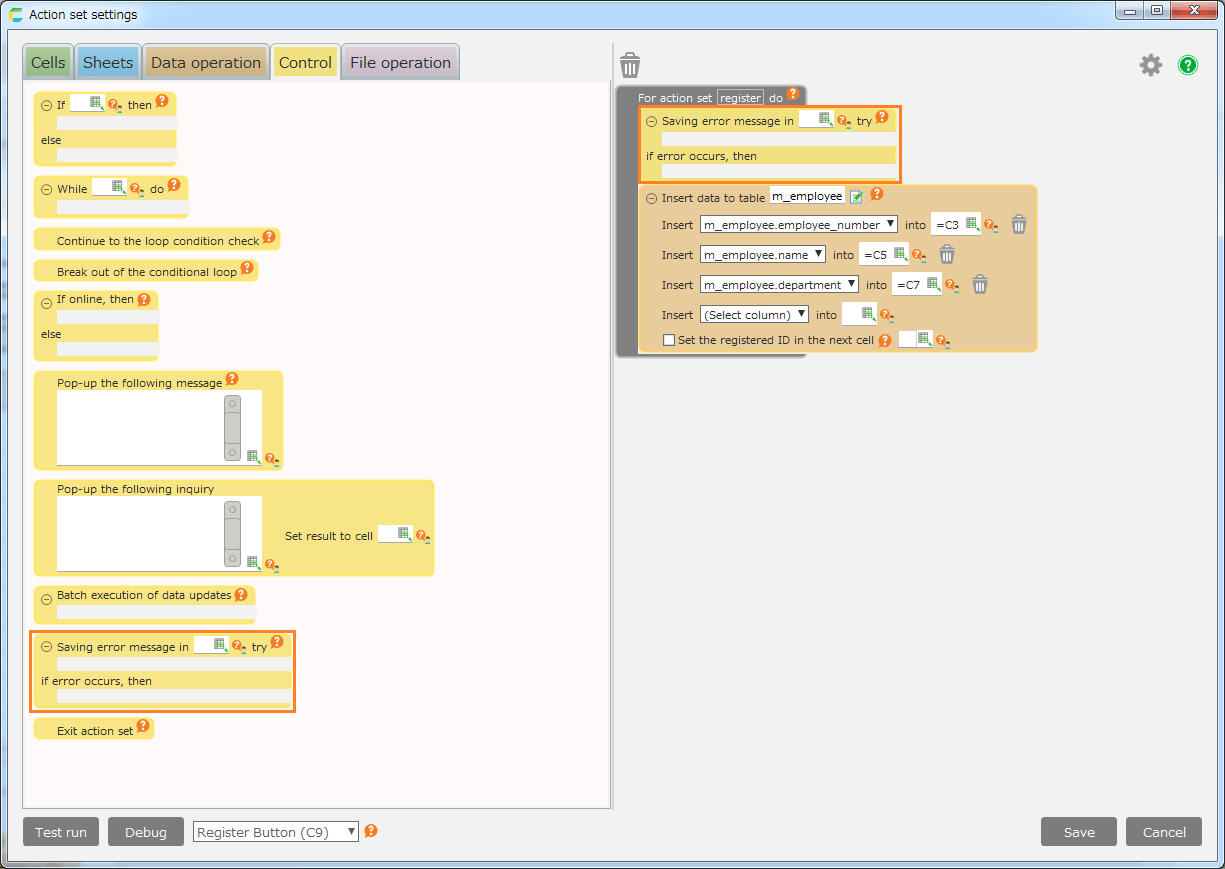Delete the m_employee.name insert row
The image size is (1225, 869).
pos(947,255)
